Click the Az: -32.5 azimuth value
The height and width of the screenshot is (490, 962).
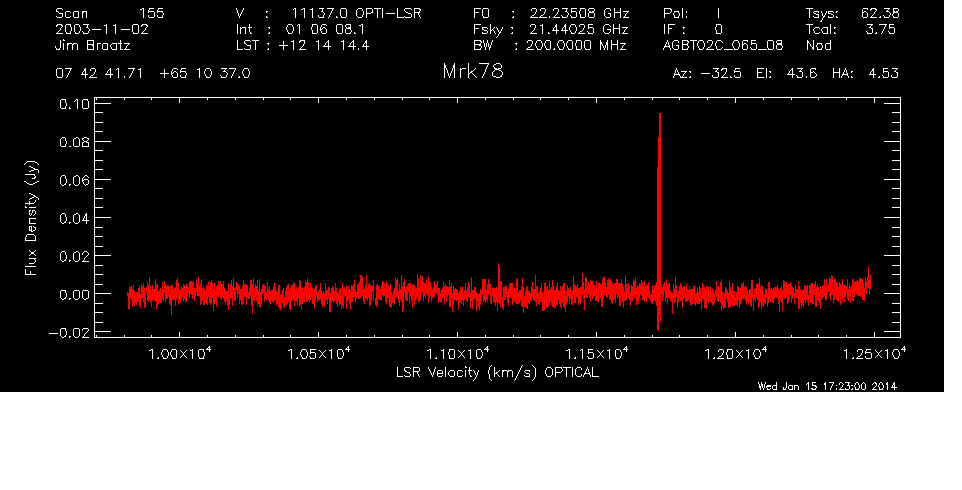[707, 74]
